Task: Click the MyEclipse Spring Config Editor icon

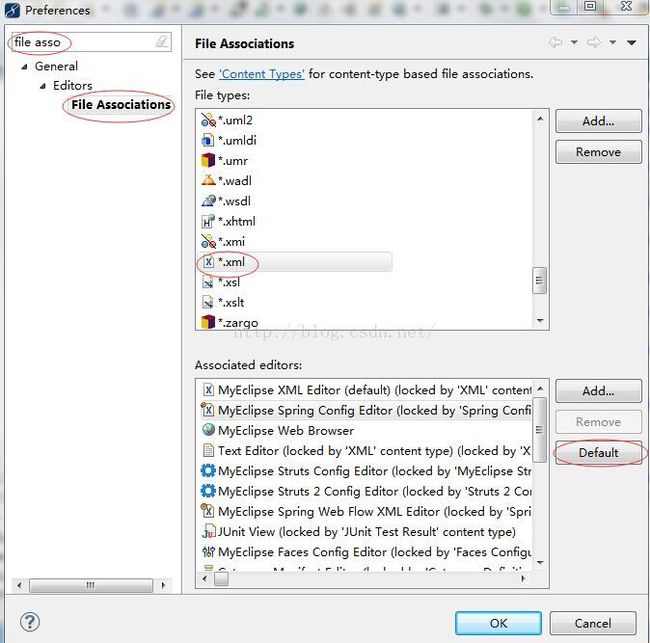Action: tap(208, 410)
